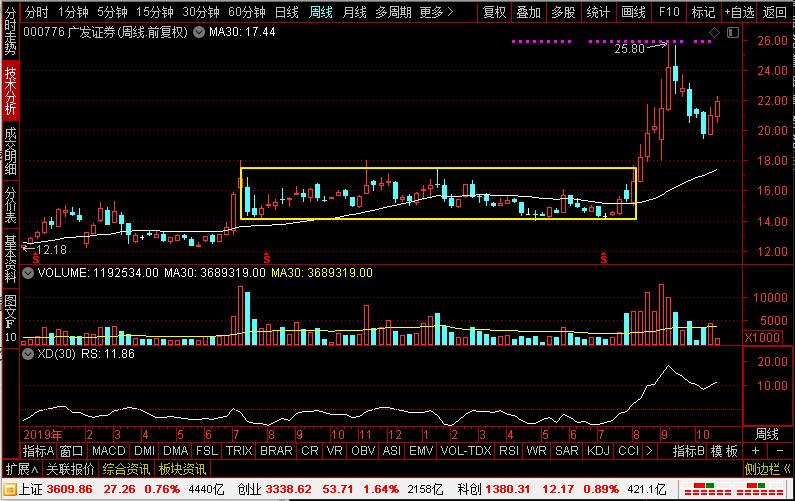Viewport: 795px width, 501px height.
Task: Click the 返回 back button
Action: 775,12
